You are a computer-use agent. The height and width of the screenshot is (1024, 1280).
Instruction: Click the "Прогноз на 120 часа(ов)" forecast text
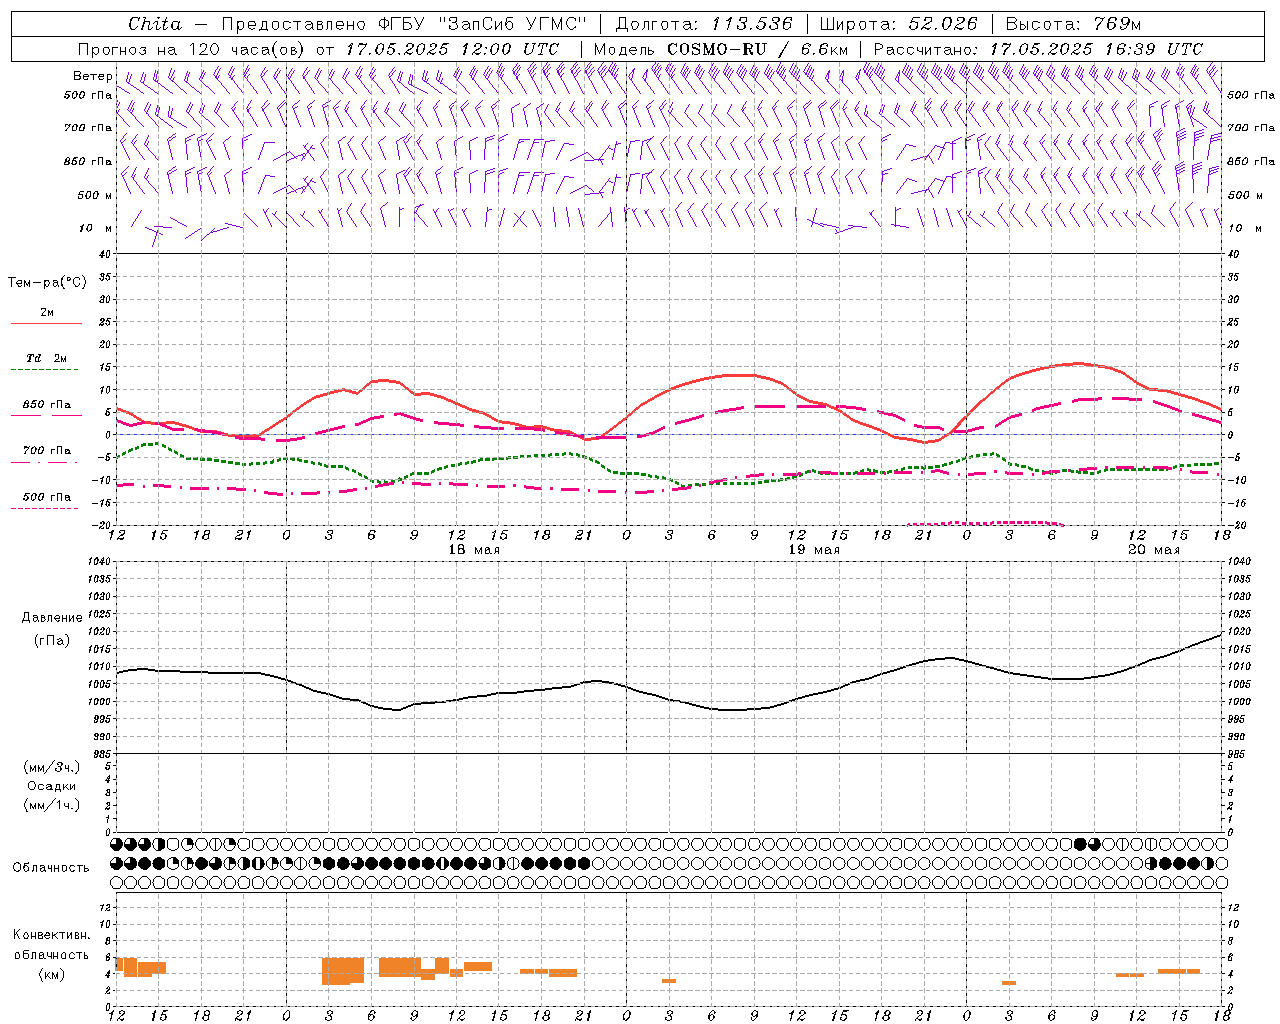192,49
